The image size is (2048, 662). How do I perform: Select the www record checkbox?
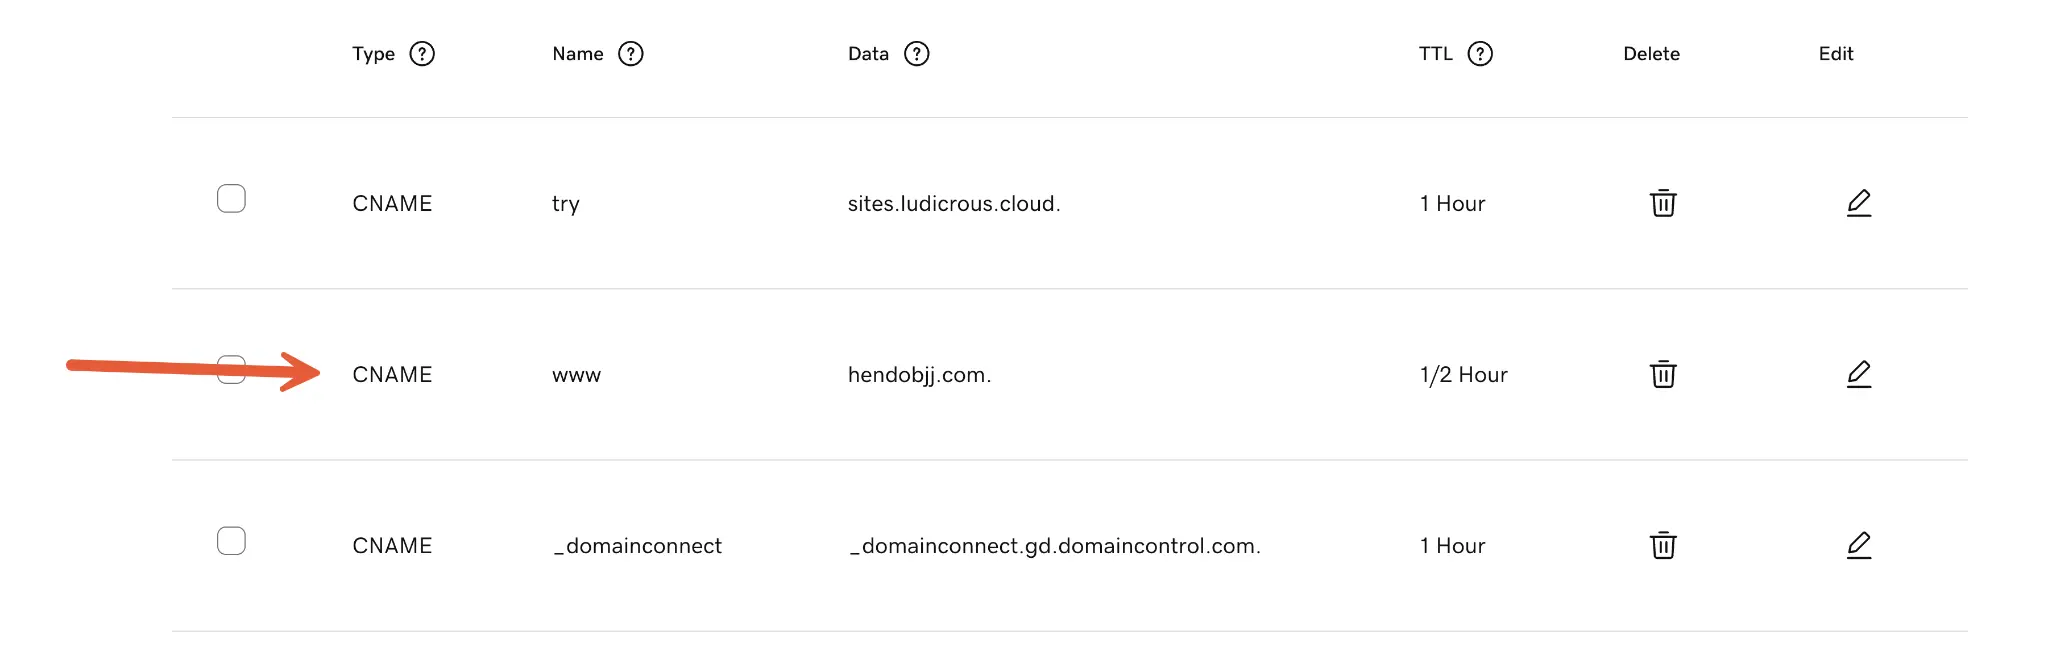click(231, 370)
